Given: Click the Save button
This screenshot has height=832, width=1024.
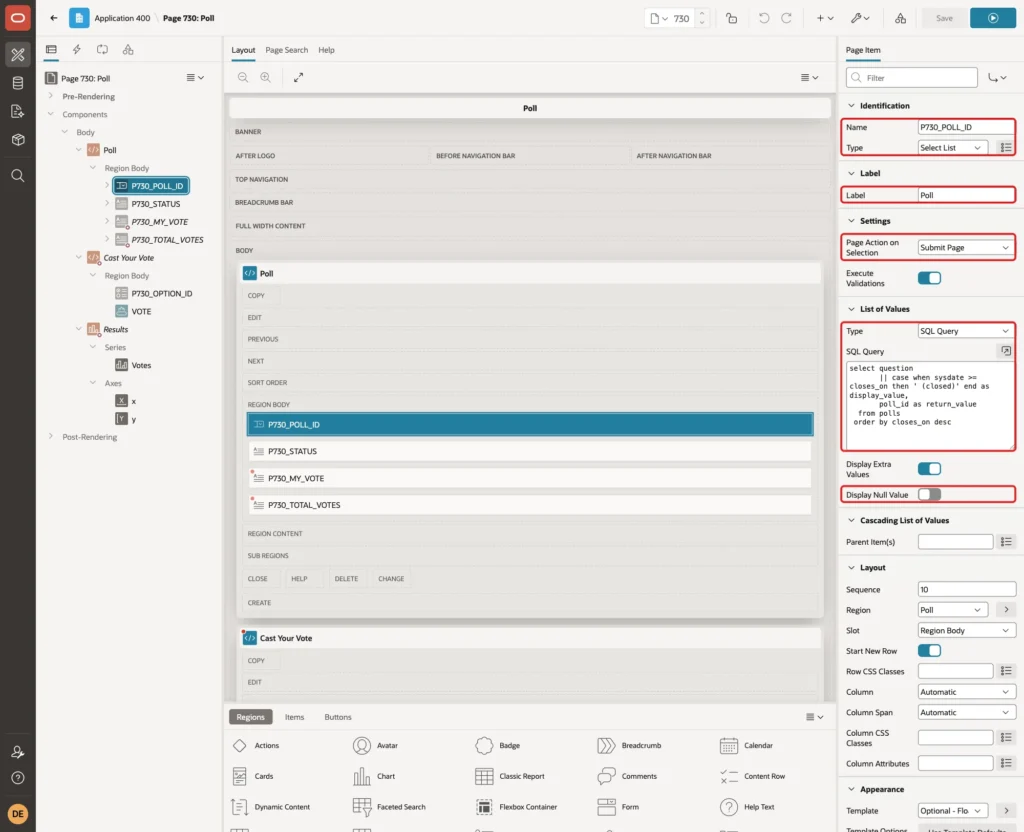Looking at the screenshot, I should [x=944, y=18].
